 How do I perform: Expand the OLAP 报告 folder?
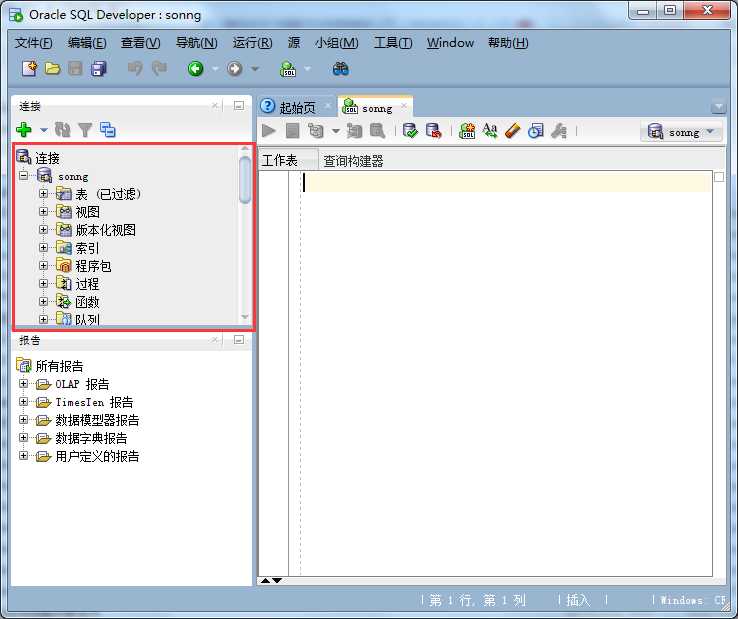(x=24, y=384)
